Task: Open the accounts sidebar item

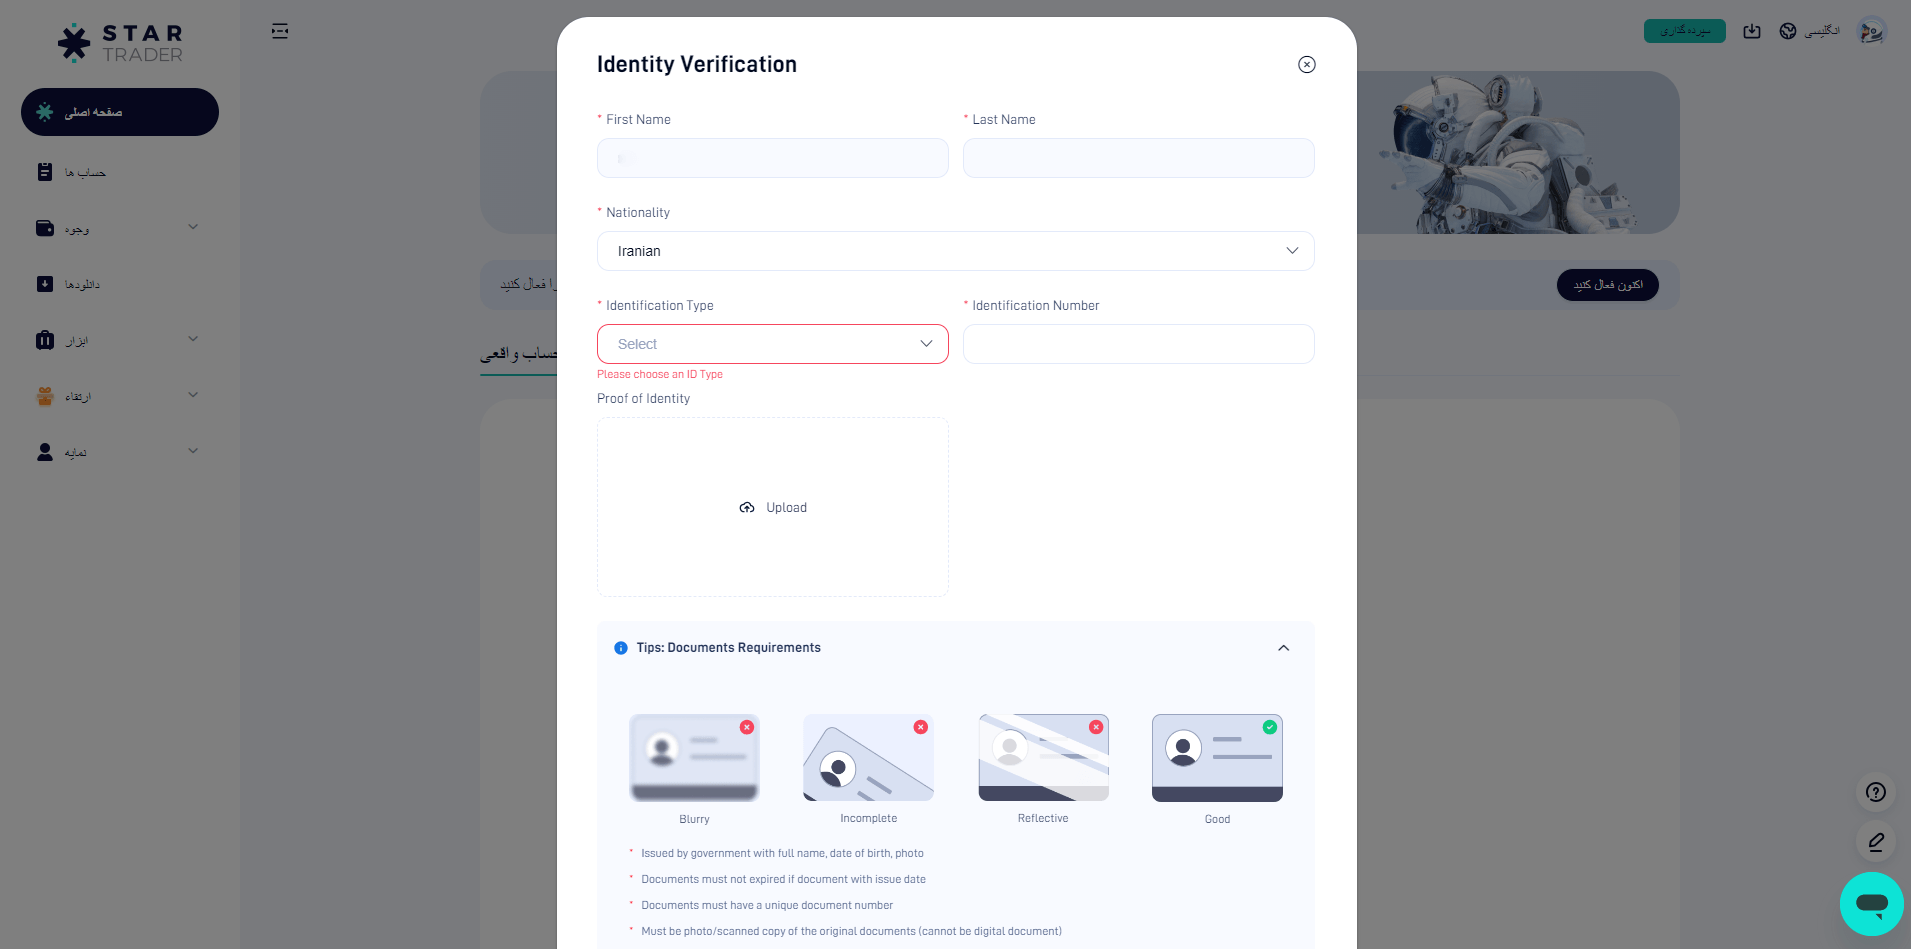Action: (120, 172)
